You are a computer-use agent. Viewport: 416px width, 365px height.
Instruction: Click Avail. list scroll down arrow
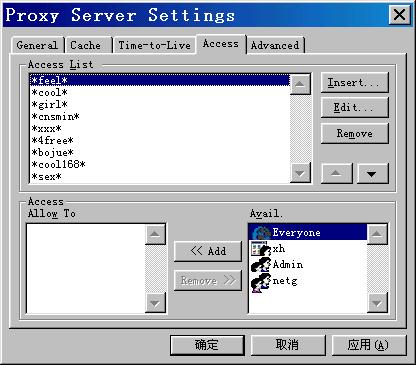(x=377, y=303)
